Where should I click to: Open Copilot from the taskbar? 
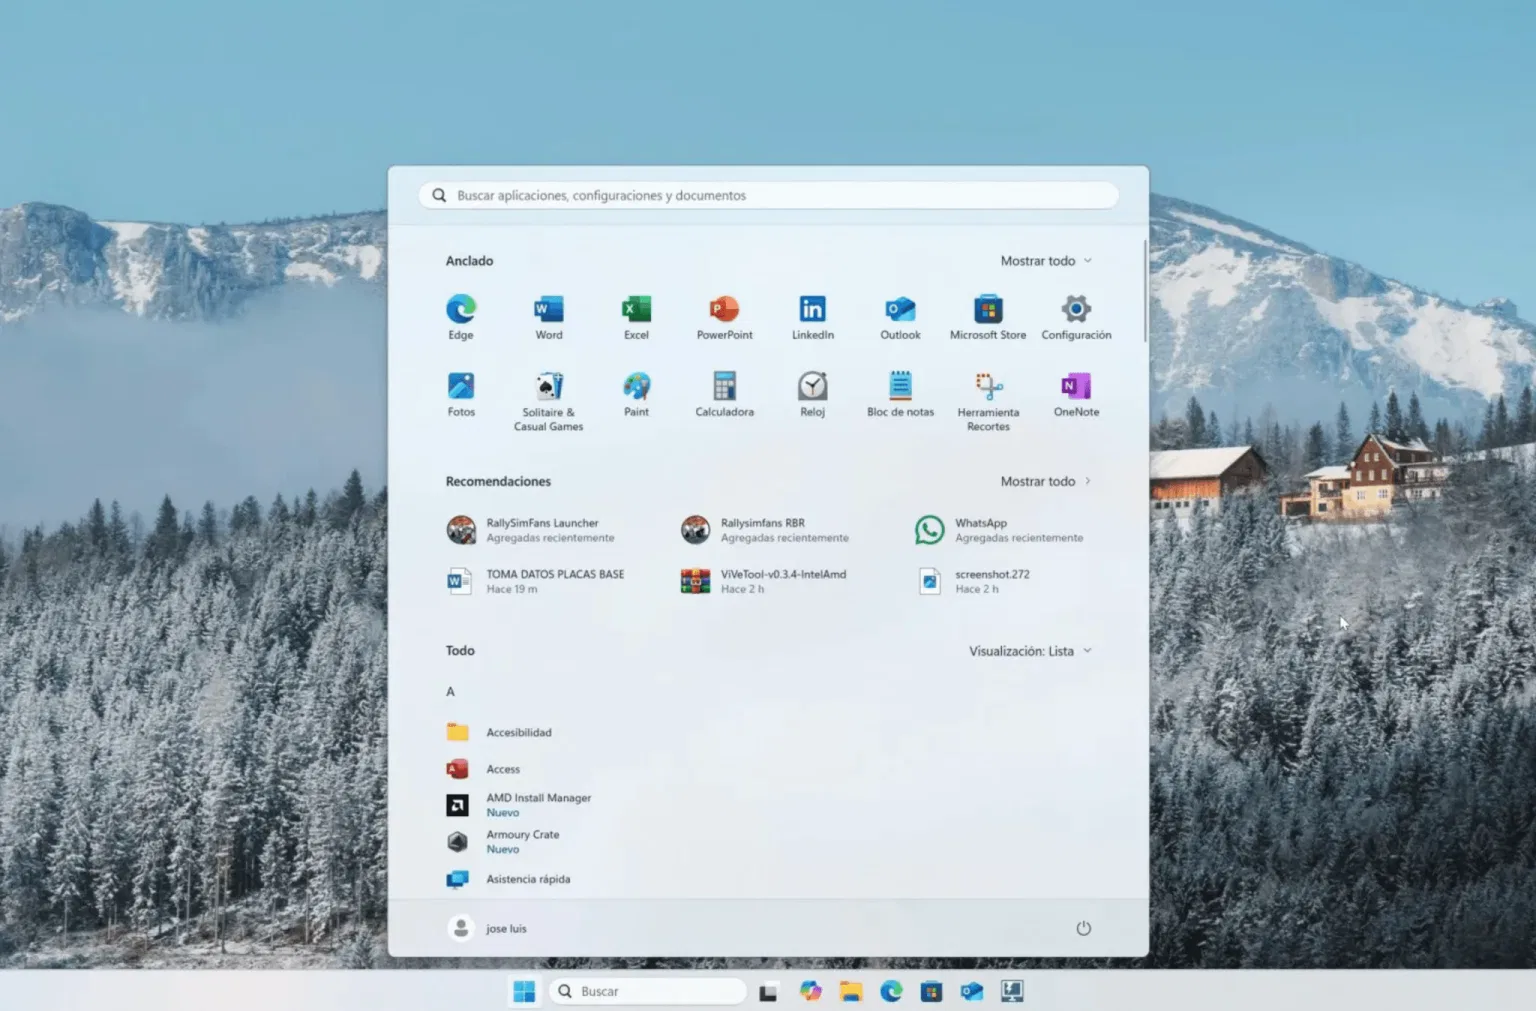[x=810, y=991]
